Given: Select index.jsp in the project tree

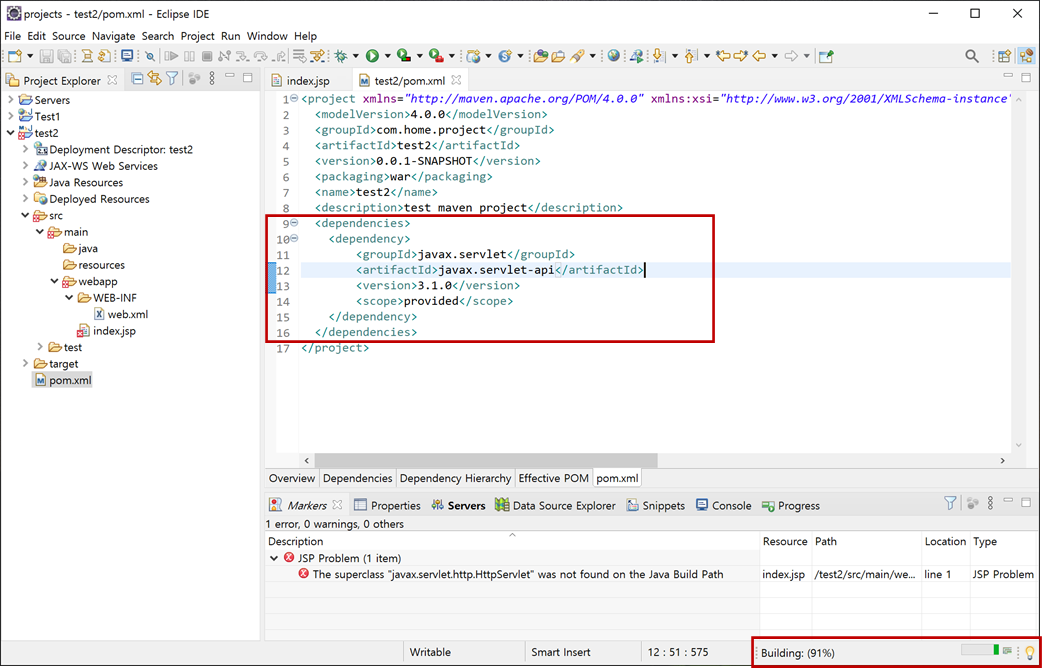Looking at the screenshot, I should point(107,330).
